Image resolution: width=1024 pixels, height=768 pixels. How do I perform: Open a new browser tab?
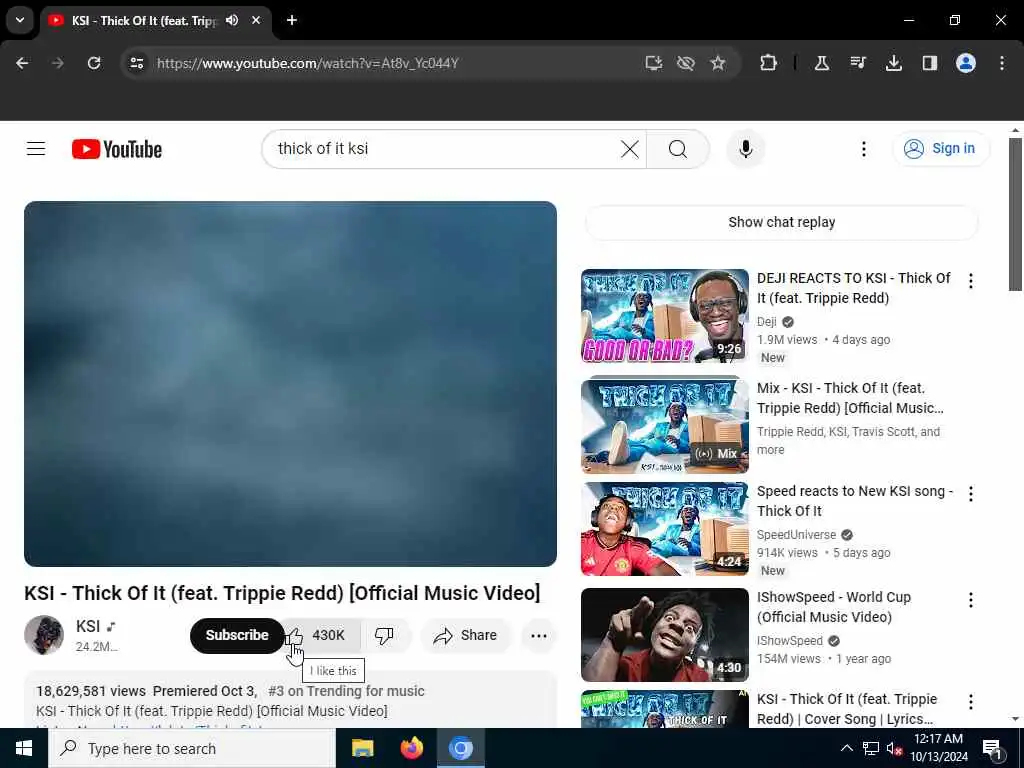click(292, 20)
